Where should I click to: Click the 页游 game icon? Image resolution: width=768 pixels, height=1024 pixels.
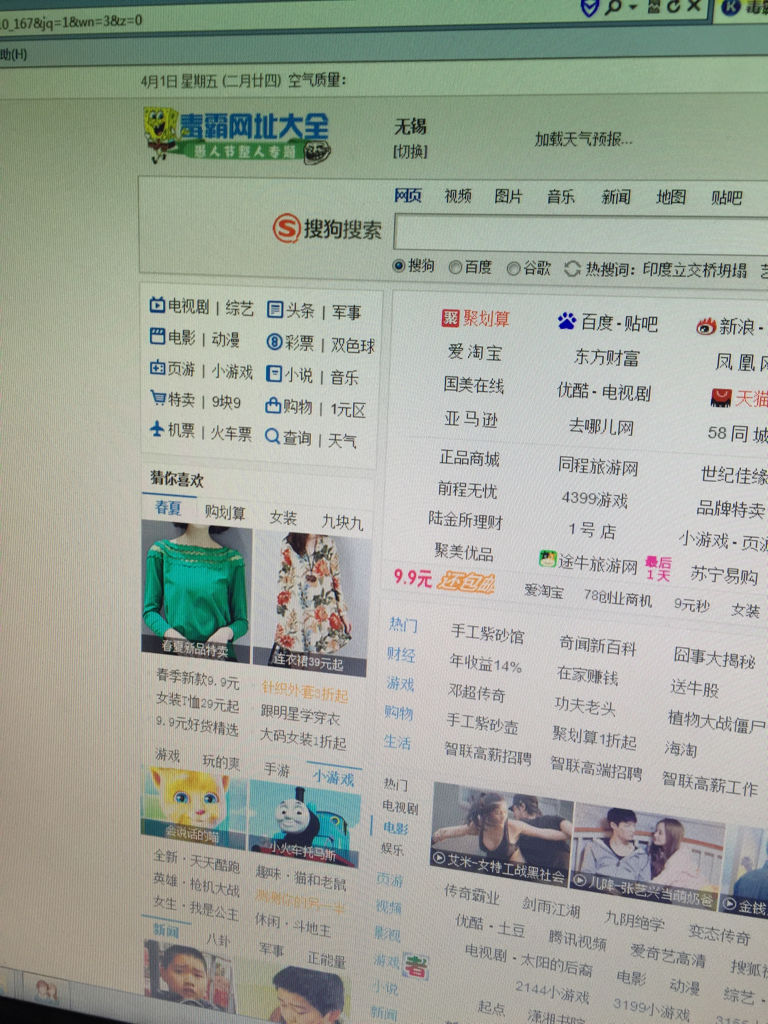point(157,368)
